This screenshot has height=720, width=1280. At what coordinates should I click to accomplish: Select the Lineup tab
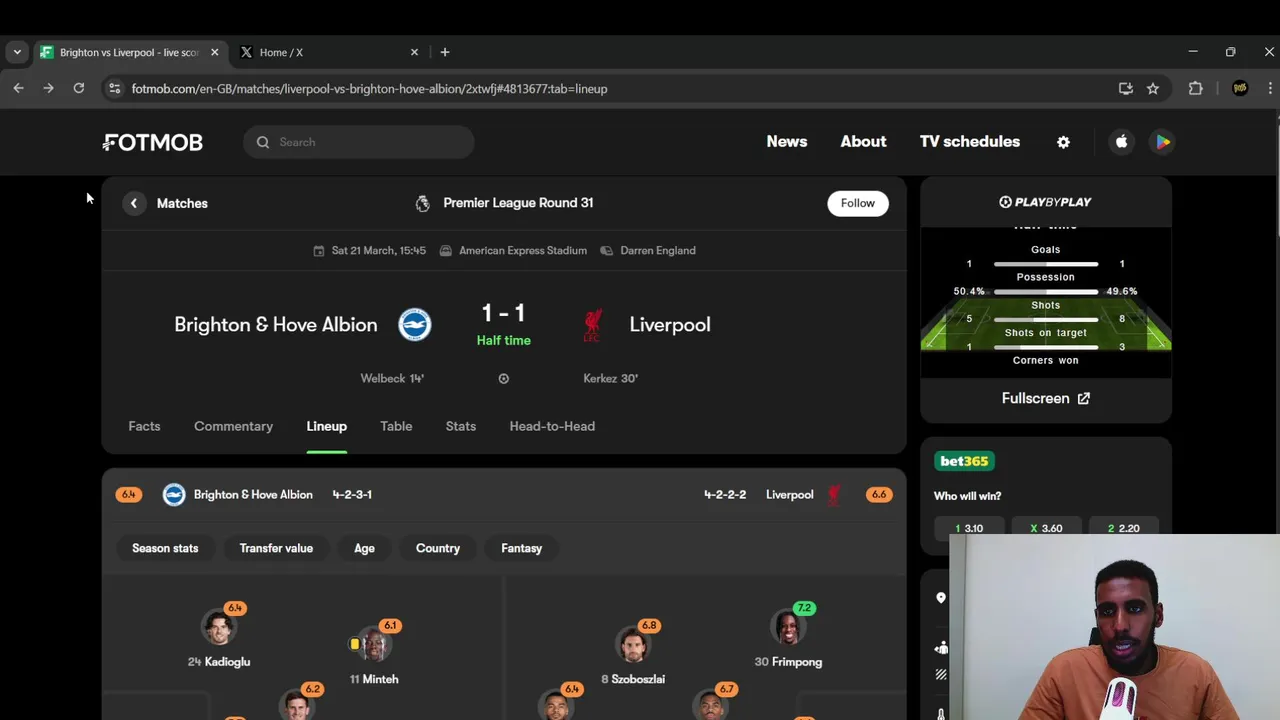tap(326, 426)
